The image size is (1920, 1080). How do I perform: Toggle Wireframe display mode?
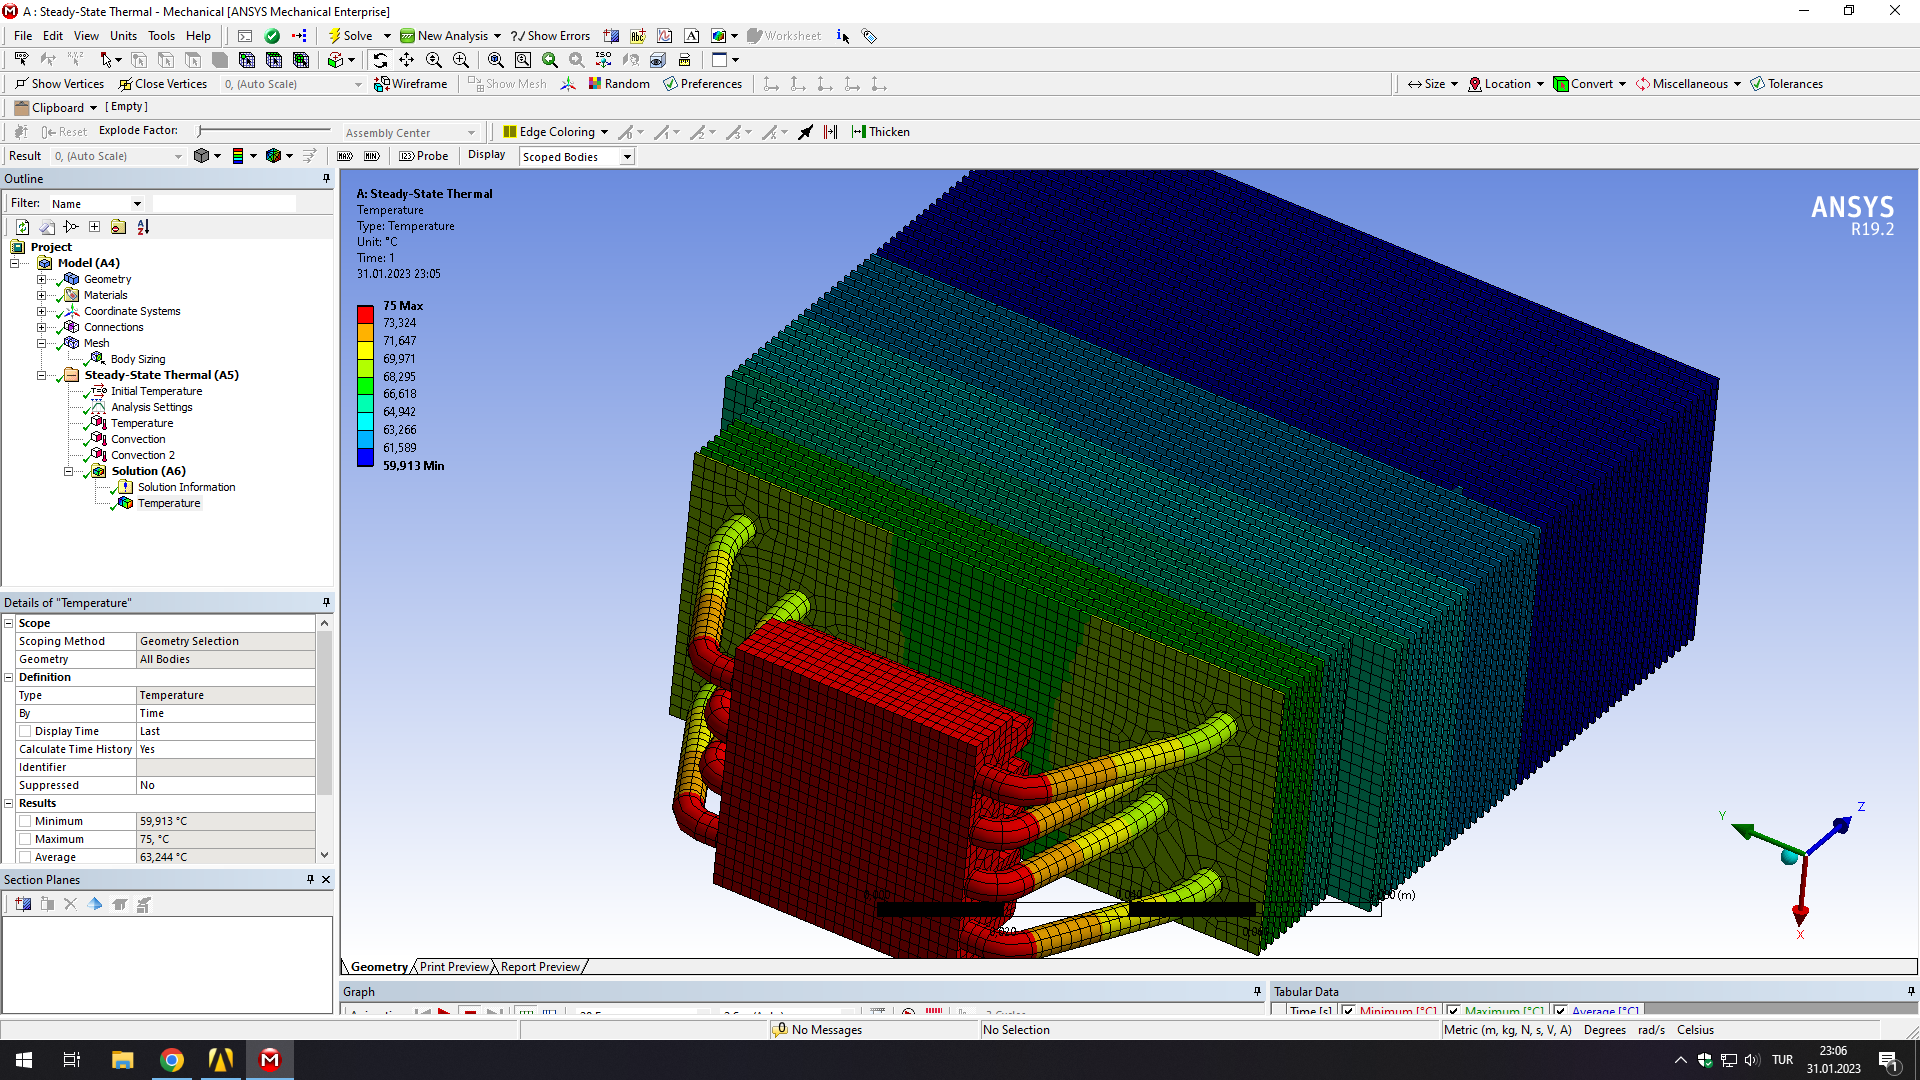[411, 84]
